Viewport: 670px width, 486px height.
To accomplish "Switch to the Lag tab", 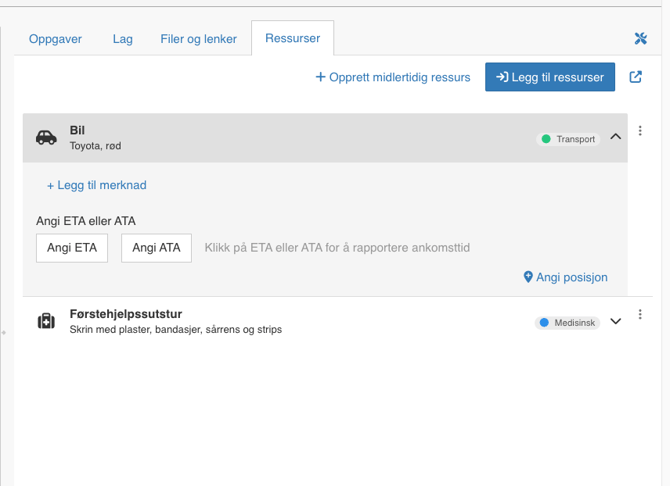I will click(123, 39).
